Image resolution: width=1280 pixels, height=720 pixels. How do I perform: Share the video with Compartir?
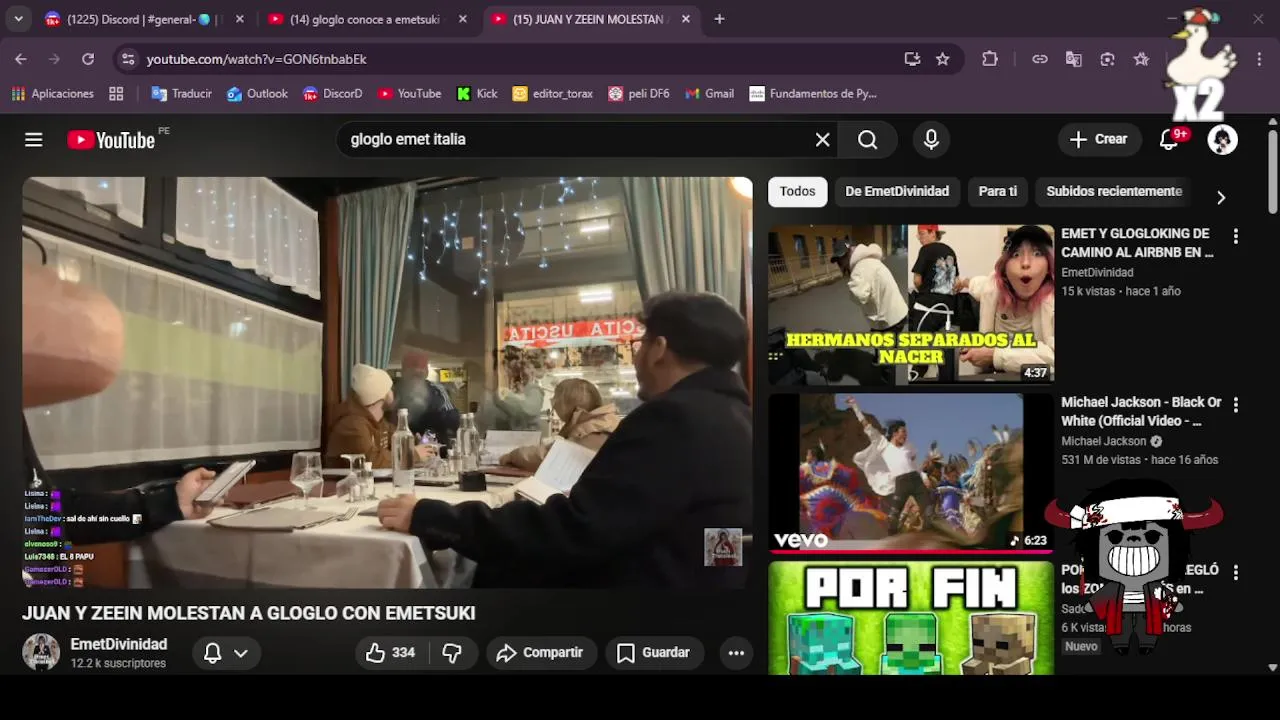[x=540, y=653]
